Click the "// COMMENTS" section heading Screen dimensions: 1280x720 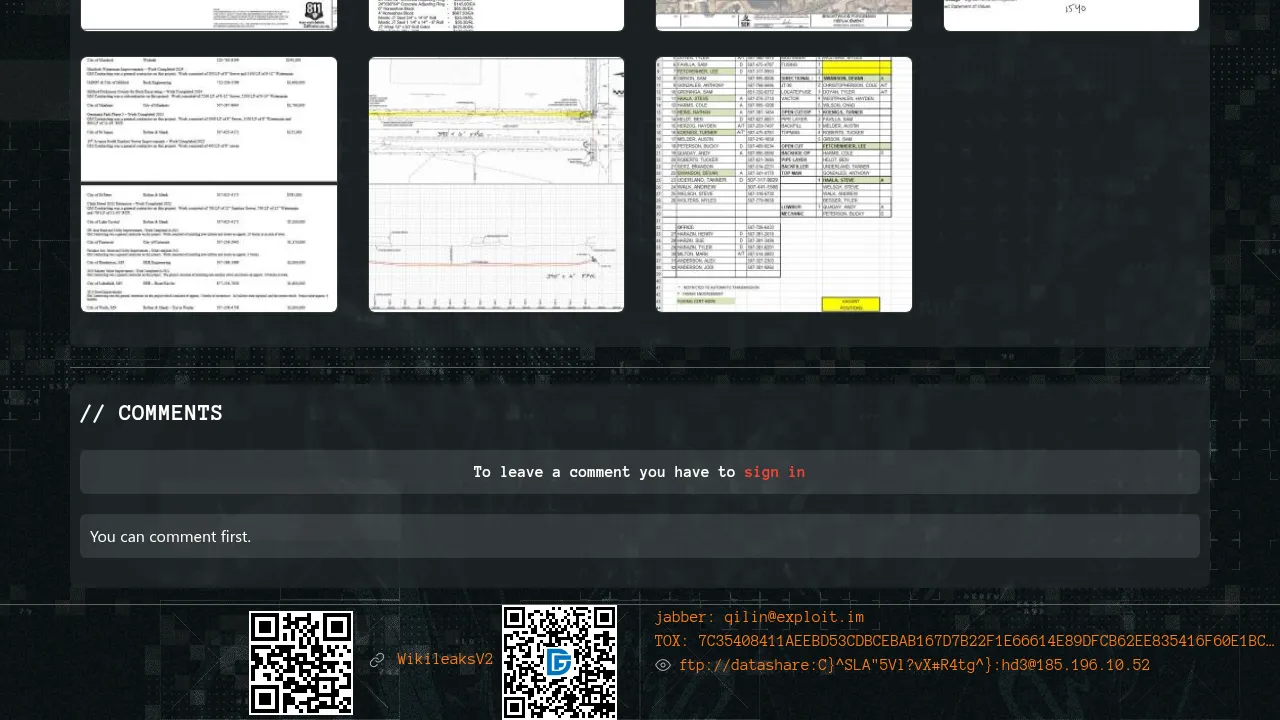tap(151, 413)
